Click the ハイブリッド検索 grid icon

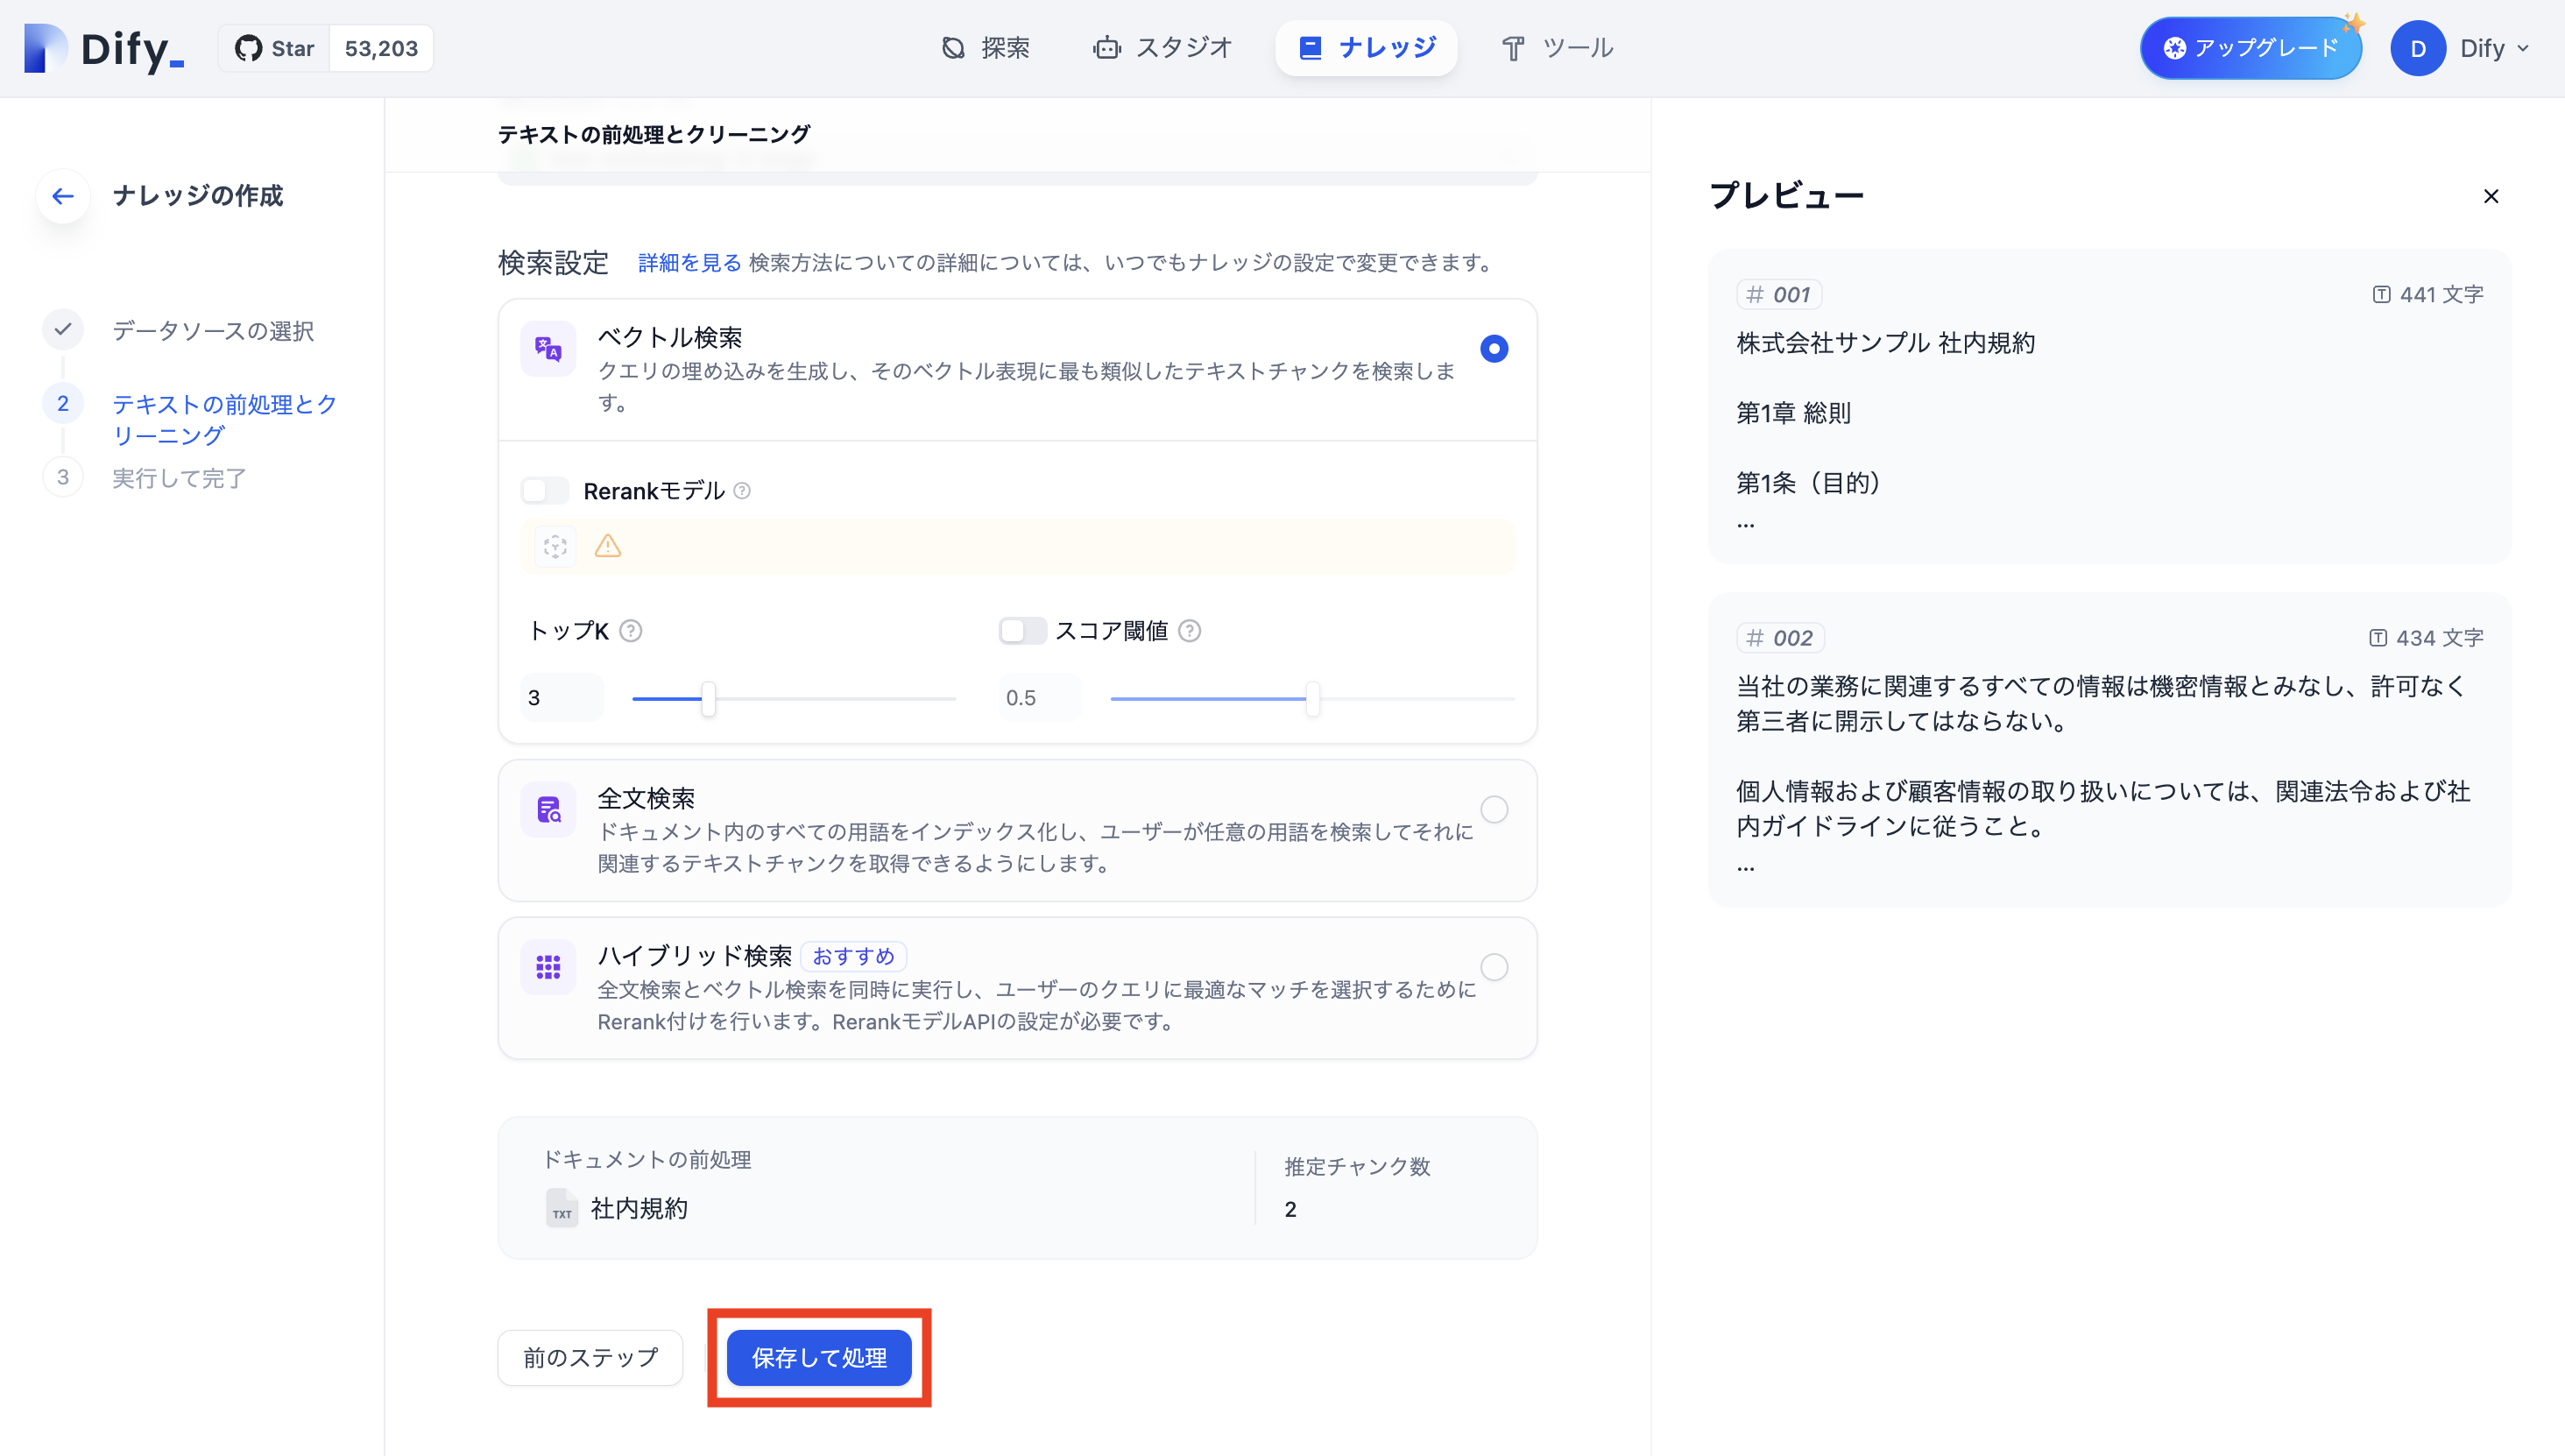[x=548, y=968]
